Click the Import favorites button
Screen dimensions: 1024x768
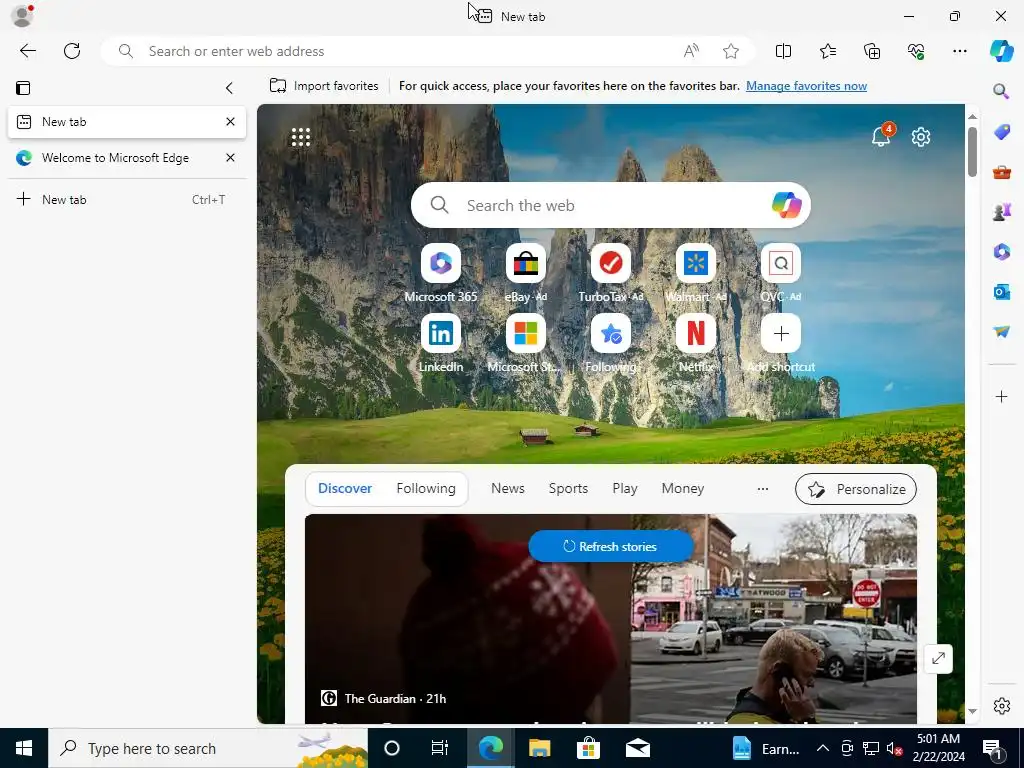(x=324, y=86)
